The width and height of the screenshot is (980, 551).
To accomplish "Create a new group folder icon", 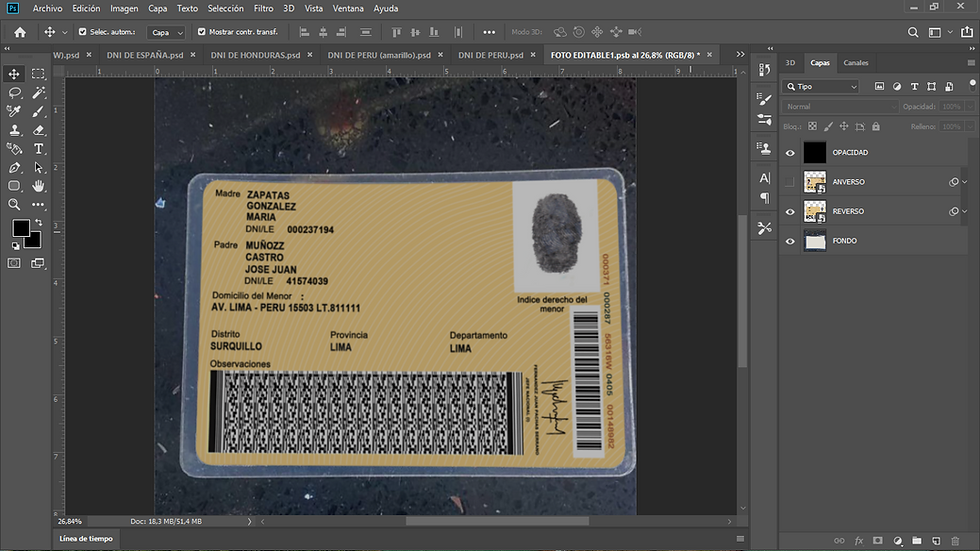I will click(x=917, y=540).
